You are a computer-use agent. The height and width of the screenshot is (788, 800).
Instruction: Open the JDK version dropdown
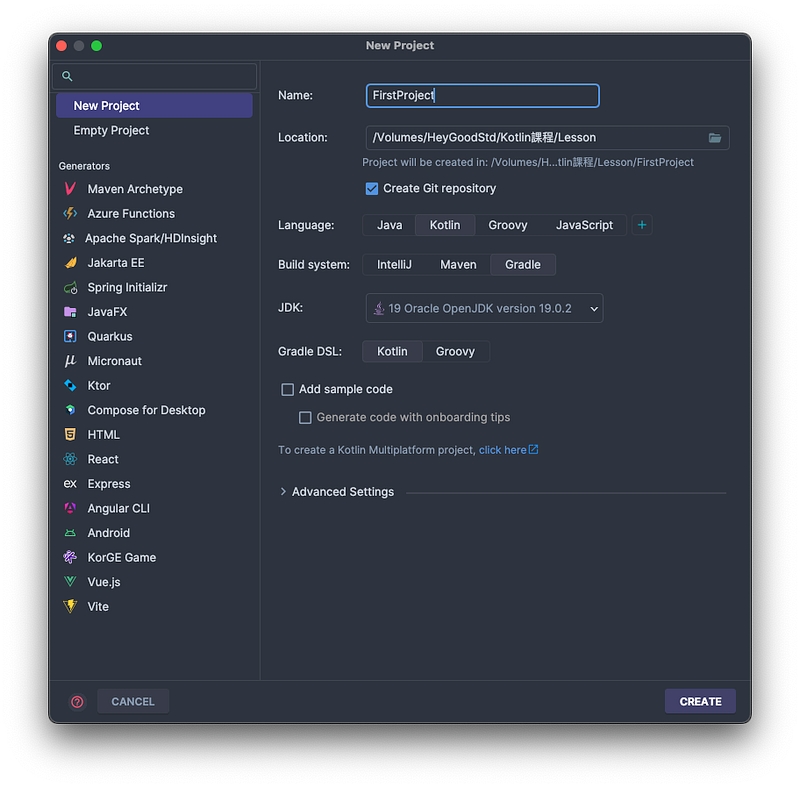[484, 309]
